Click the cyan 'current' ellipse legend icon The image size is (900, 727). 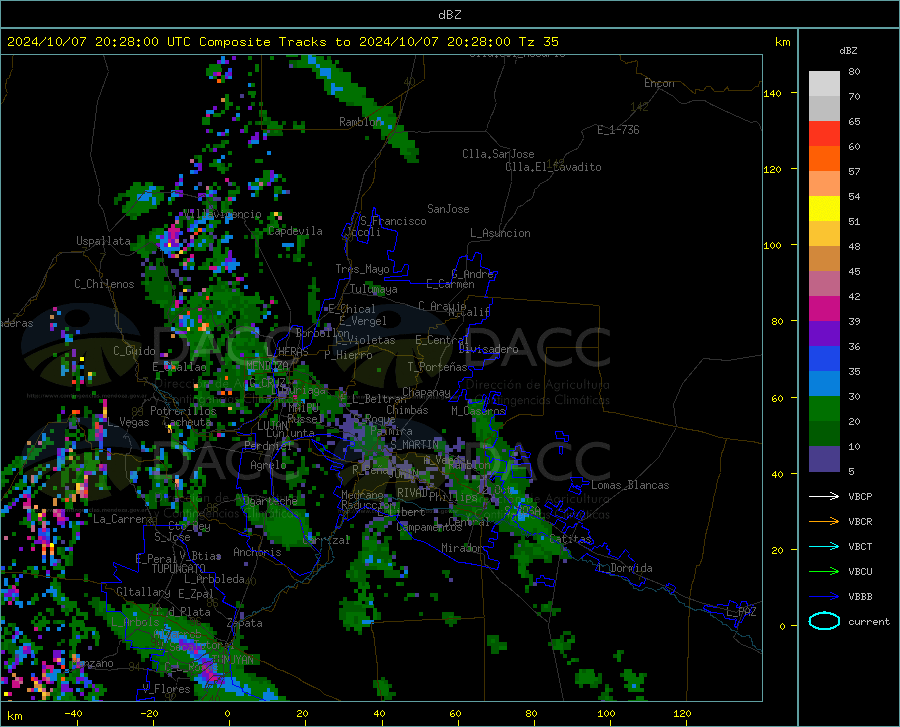coord(824,621)
